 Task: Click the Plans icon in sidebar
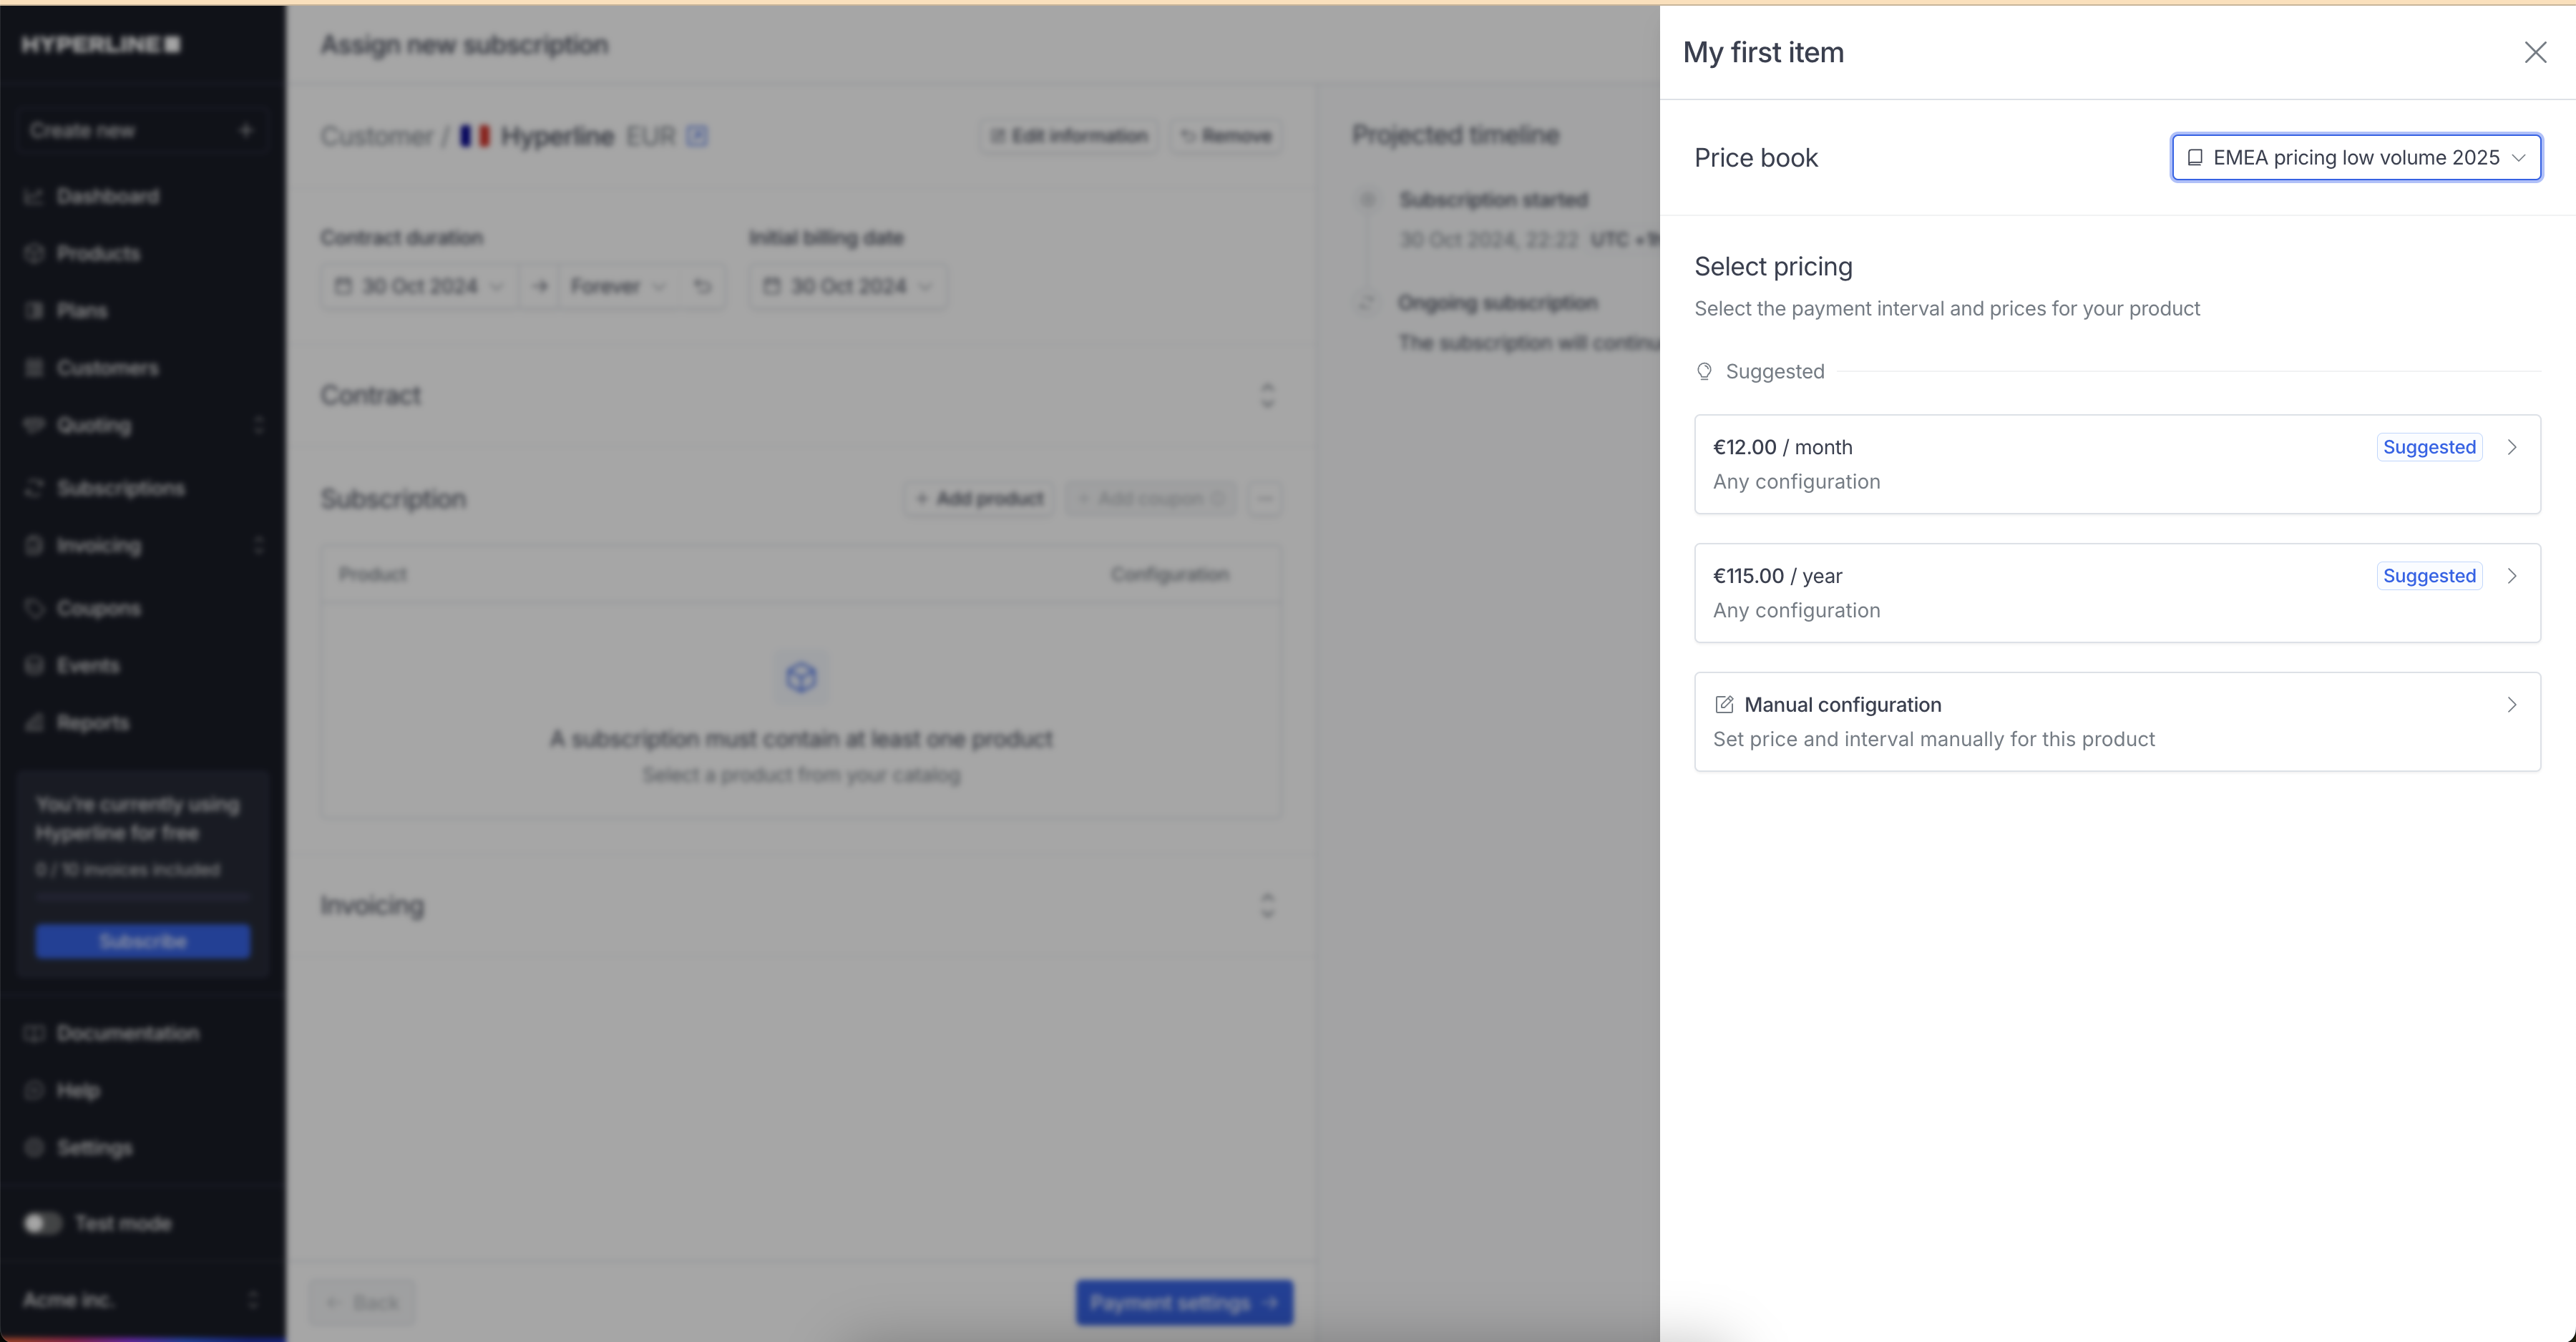click(x=34, y=310)
